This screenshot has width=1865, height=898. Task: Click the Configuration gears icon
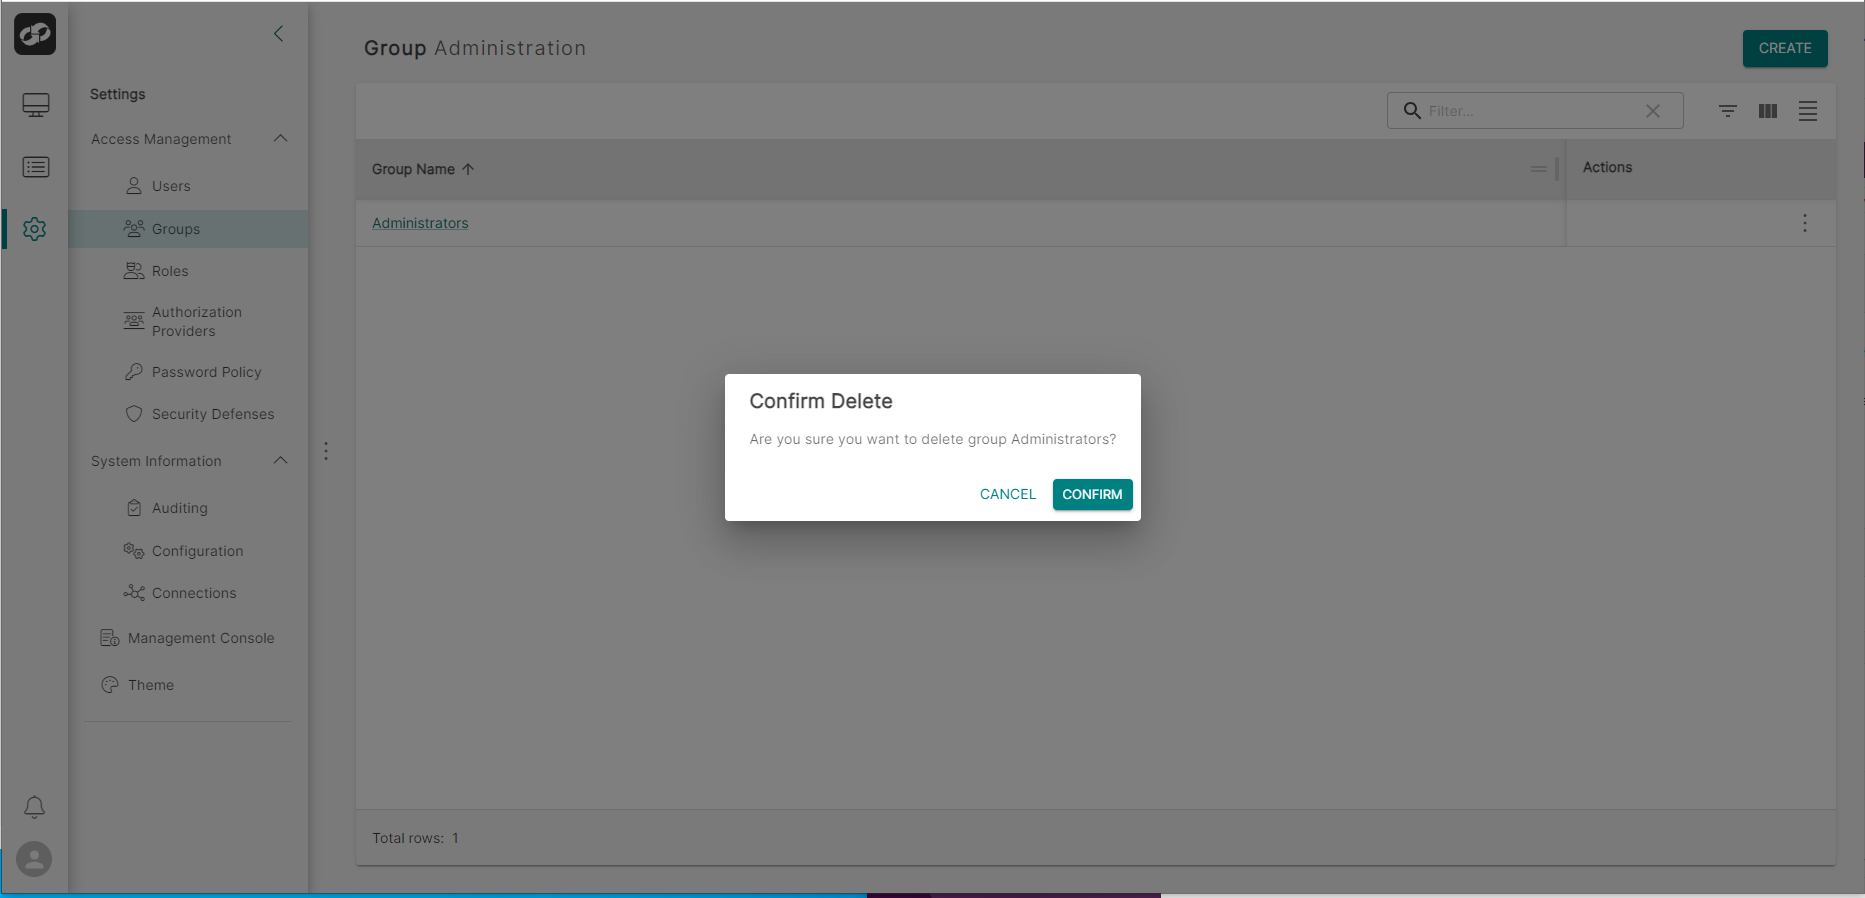click(134, 551)
